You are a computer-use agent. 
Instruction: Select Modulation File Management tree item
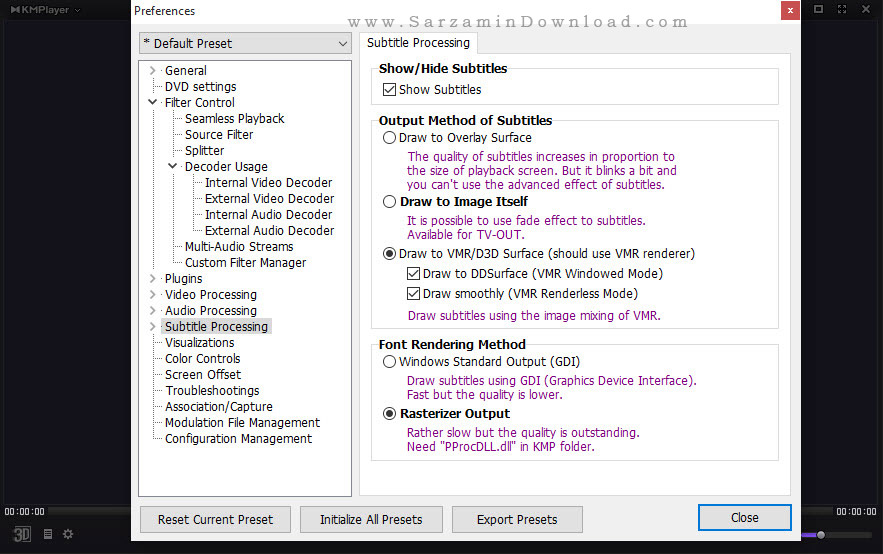coord(242,423)
